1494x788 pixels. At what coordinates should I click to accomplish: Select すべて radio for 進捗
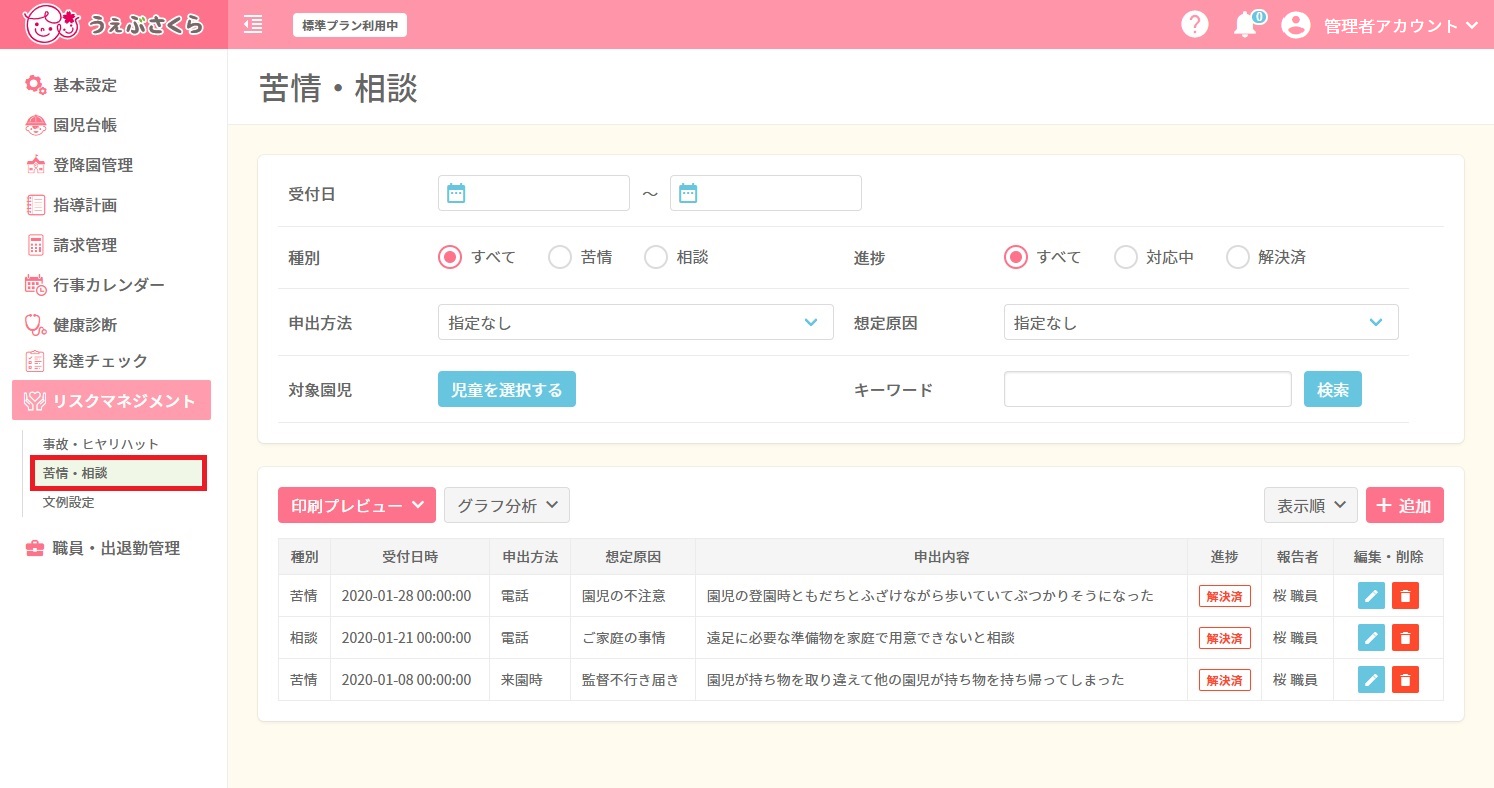[1016, 257]
